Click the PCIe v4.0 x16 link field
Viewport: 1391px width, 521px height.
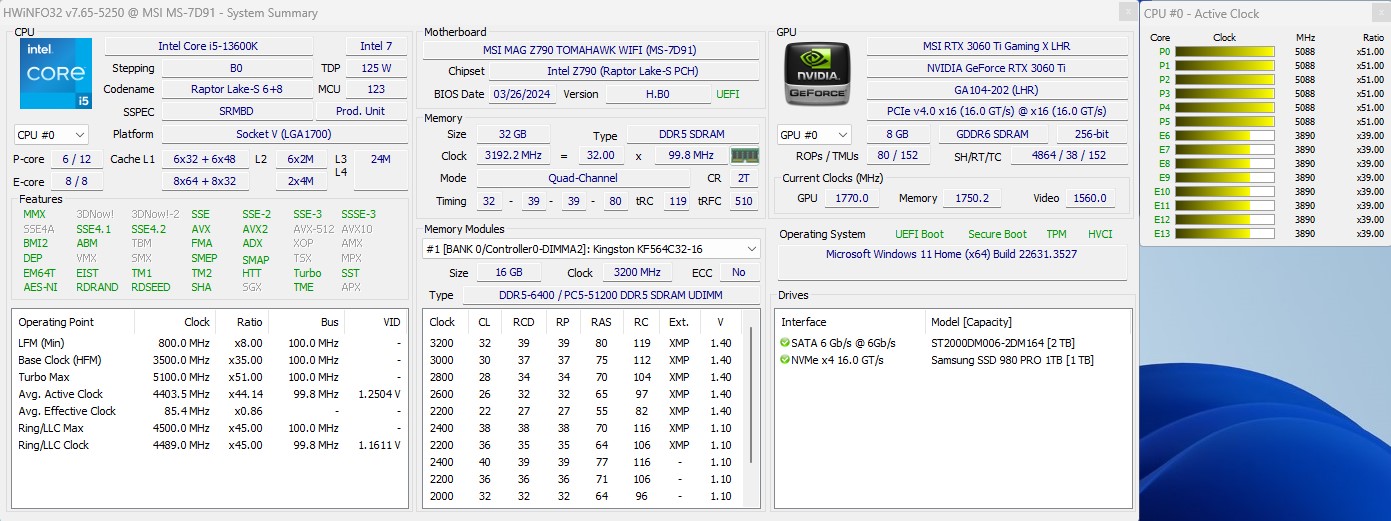tap(996, 111)
